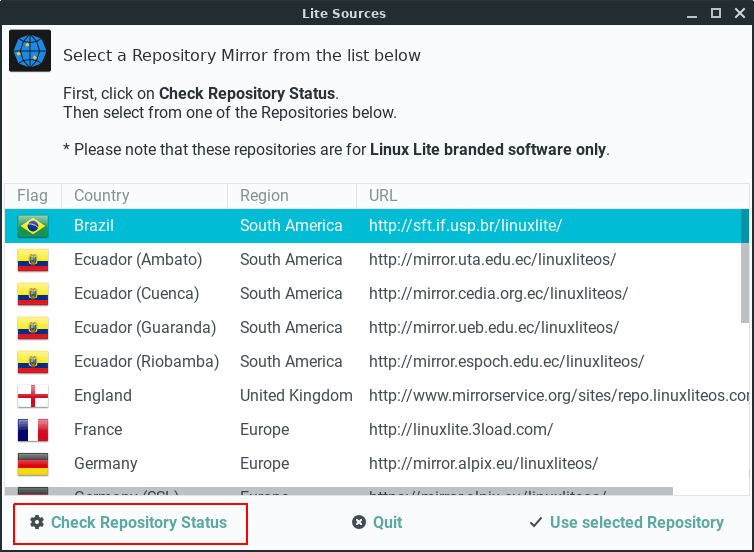Sort list by Region column header
Image resolution: width=754 pixels, height=552 pixels.
pyautogui.click(x=264, y=196)
